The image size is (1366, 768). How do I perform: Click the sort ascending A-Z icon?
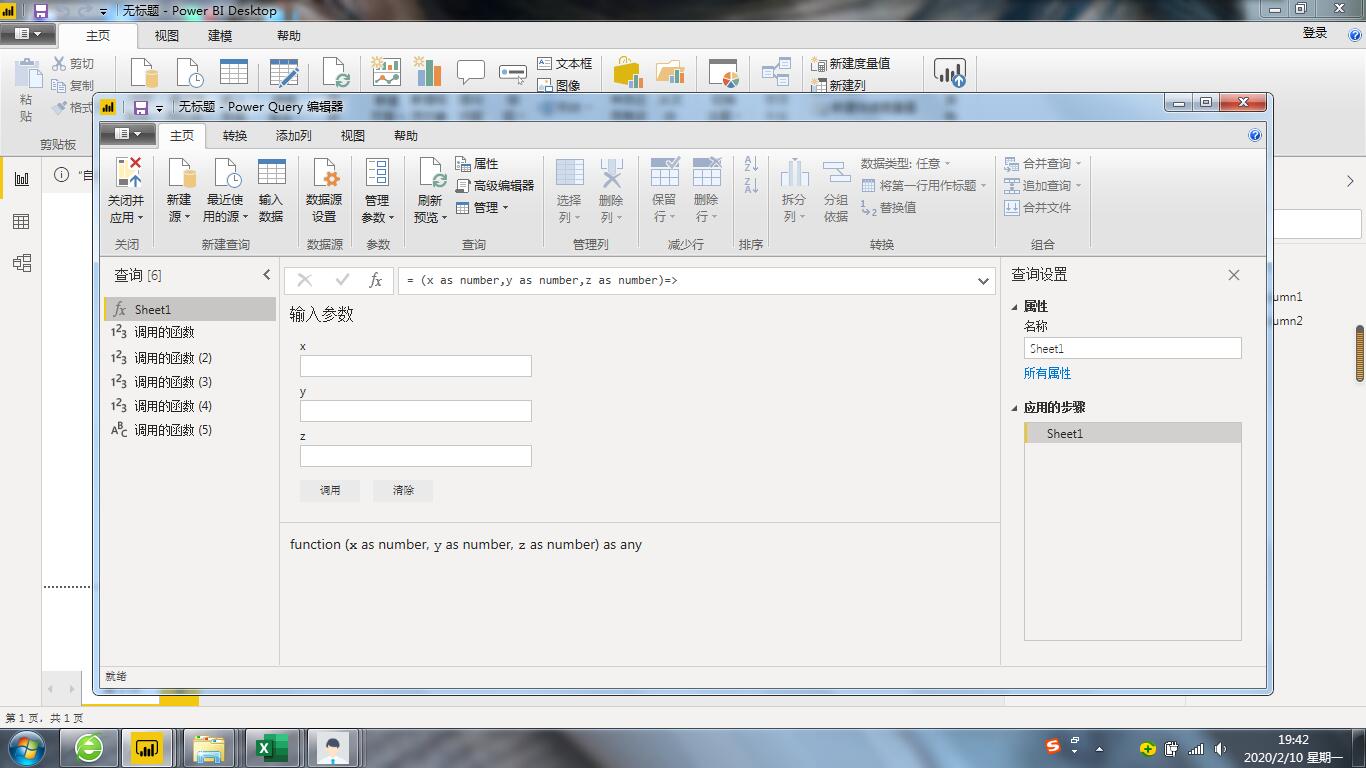[751, 164]
